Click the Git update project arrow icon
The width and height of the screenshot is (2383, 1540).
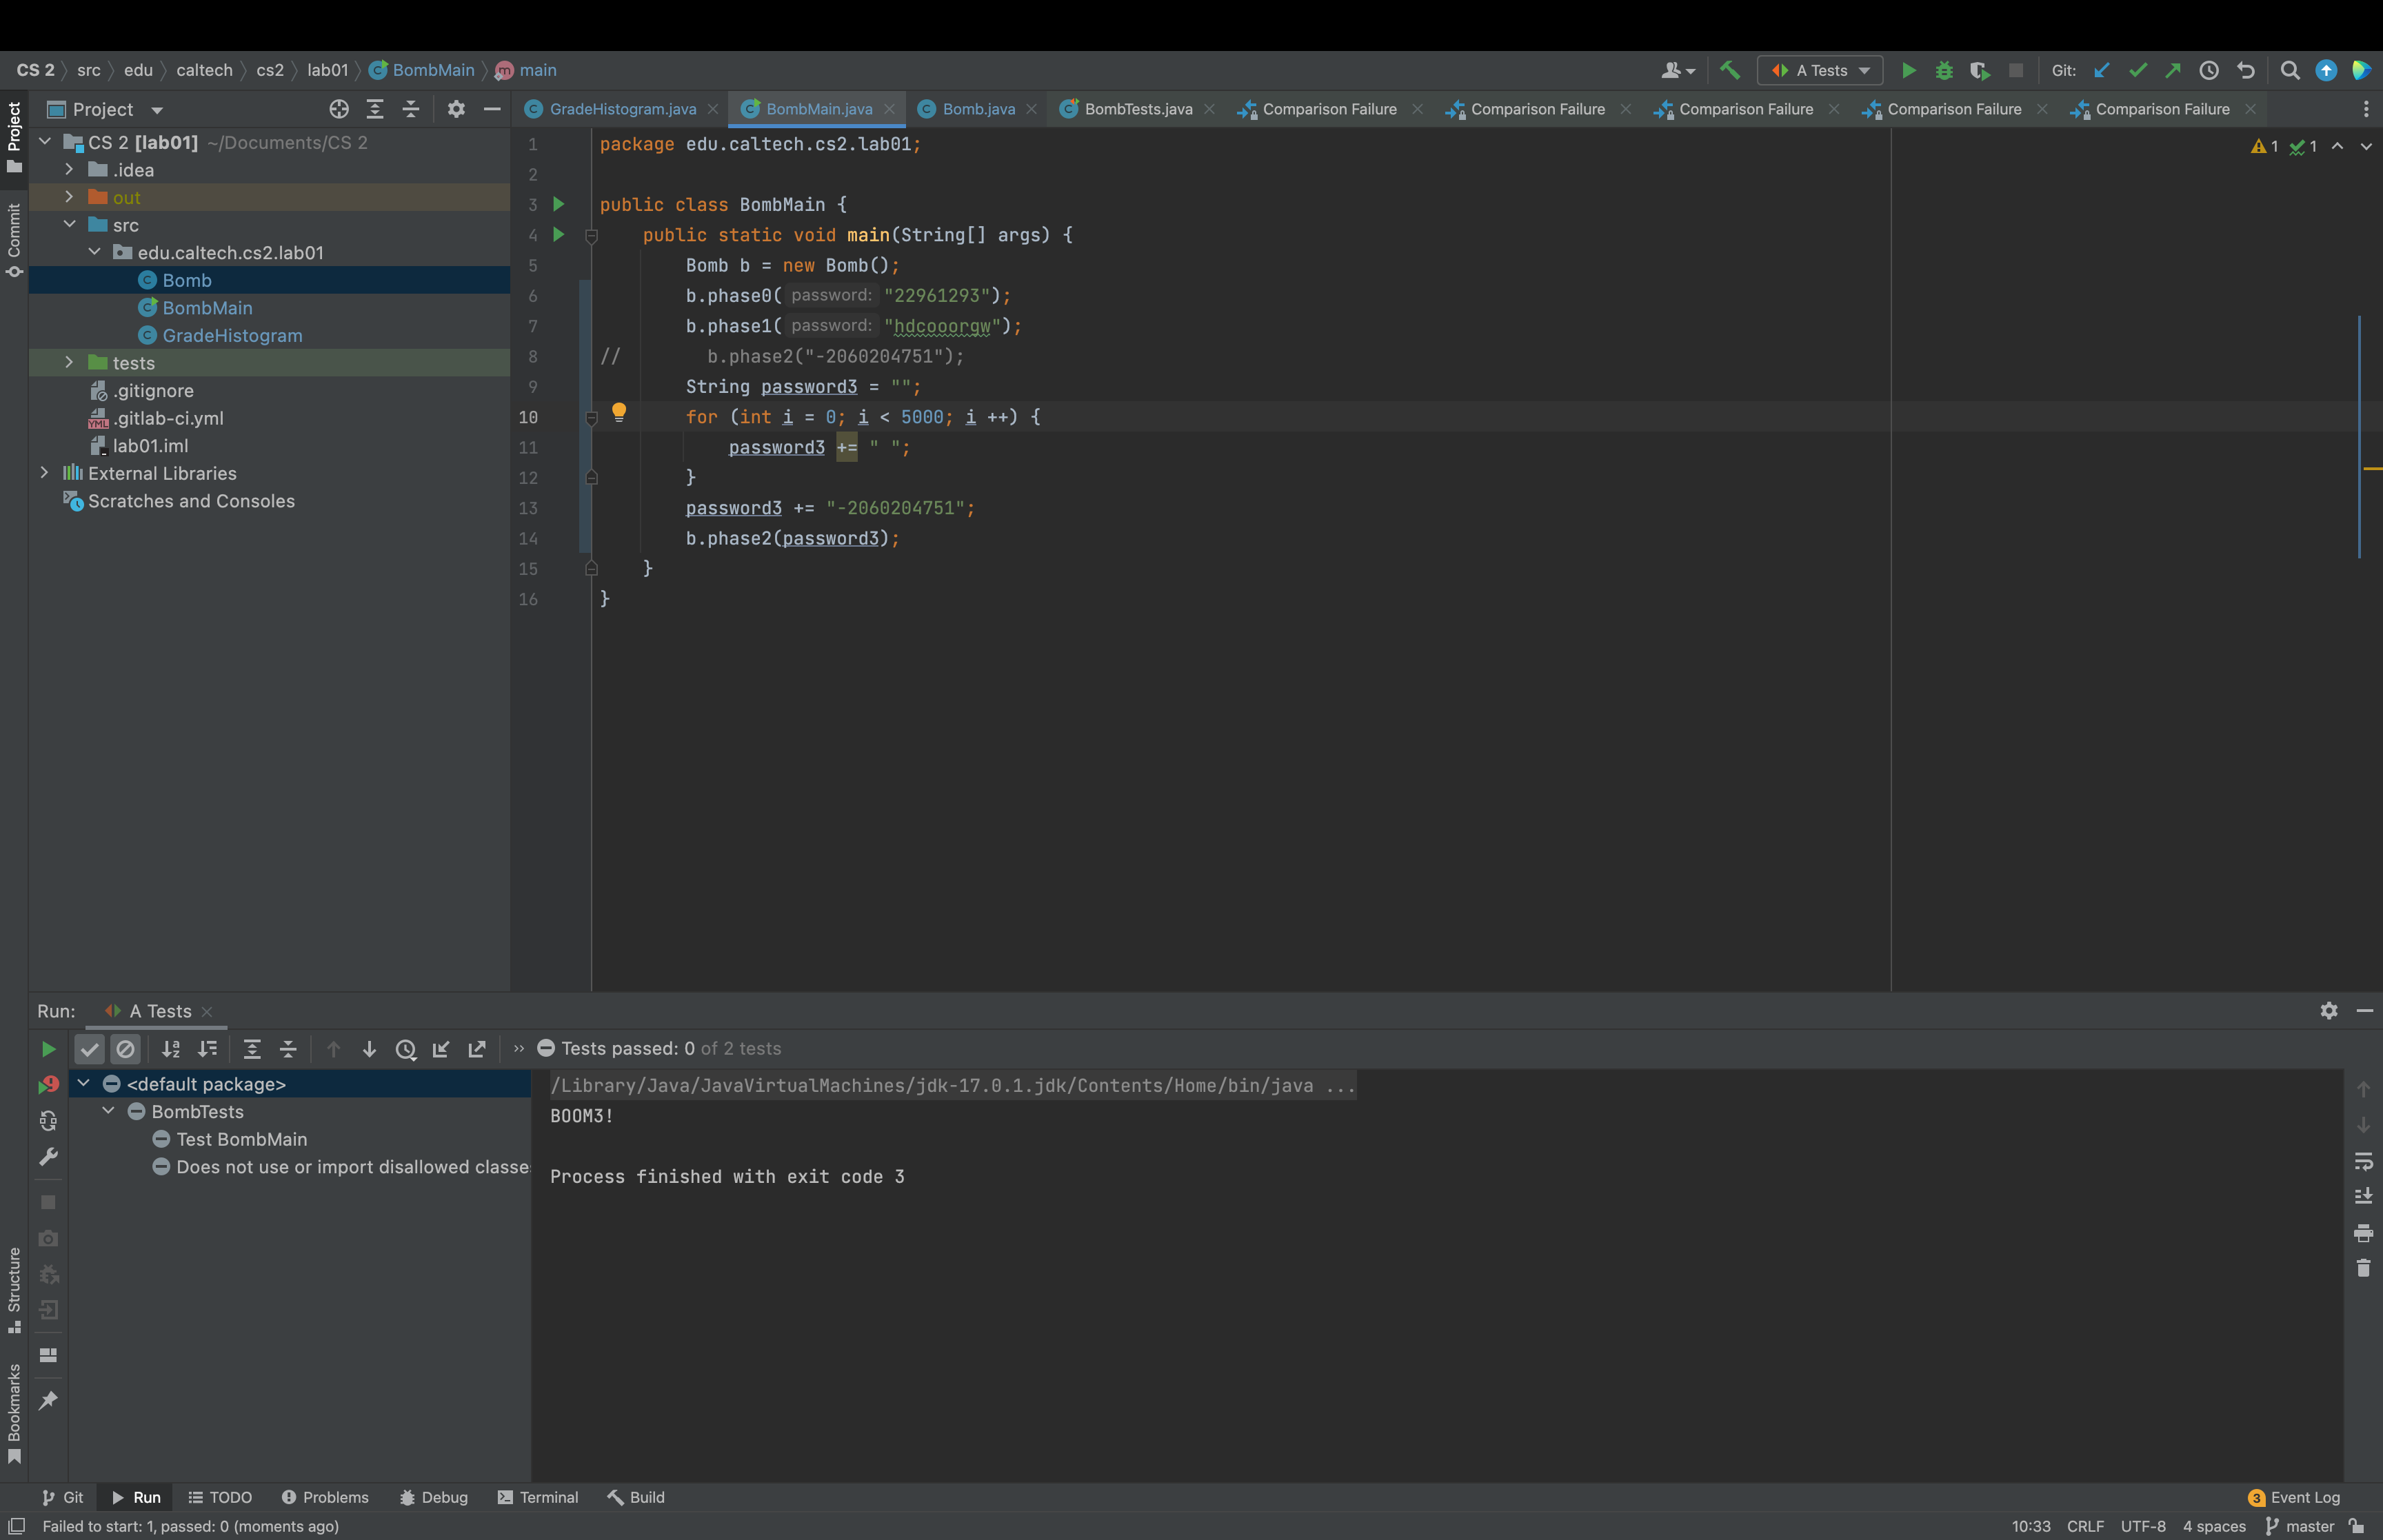[2101, 70]
